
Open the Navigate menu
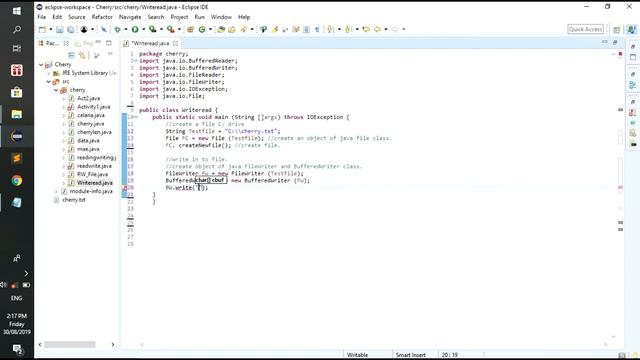point(130,17)
